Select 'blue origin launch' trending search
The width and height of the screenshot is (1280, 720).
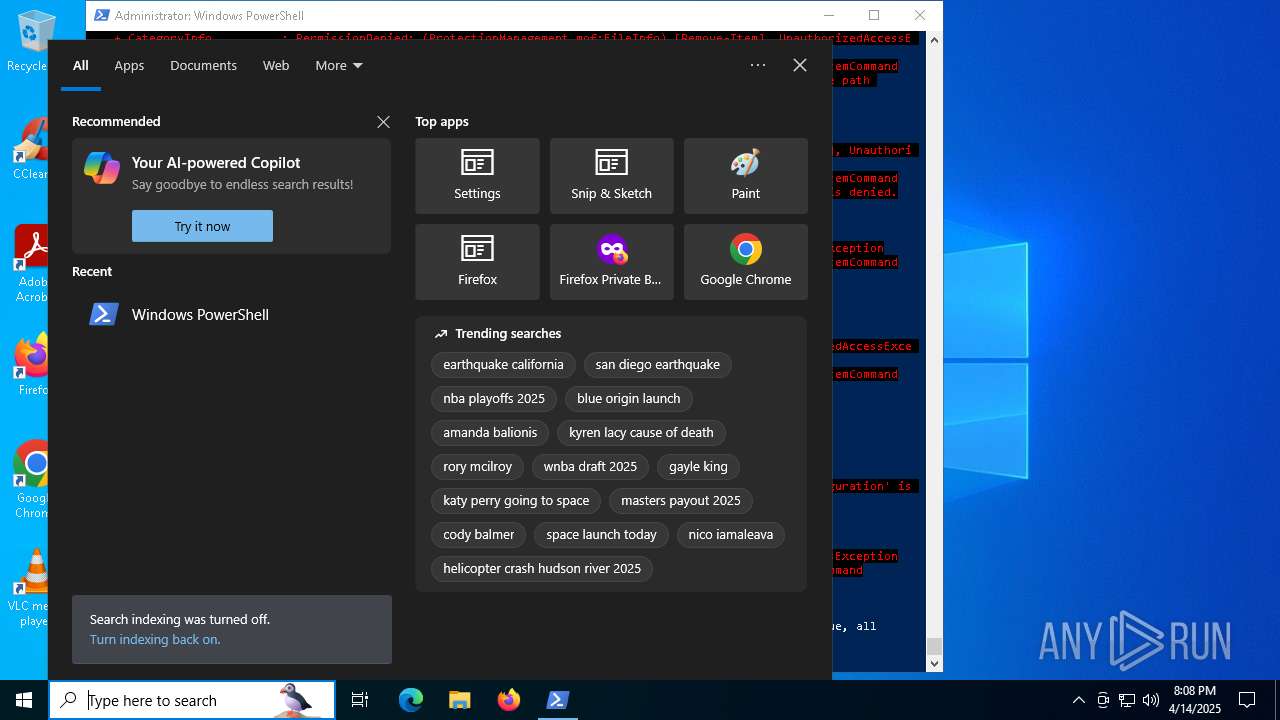[628, 399]
